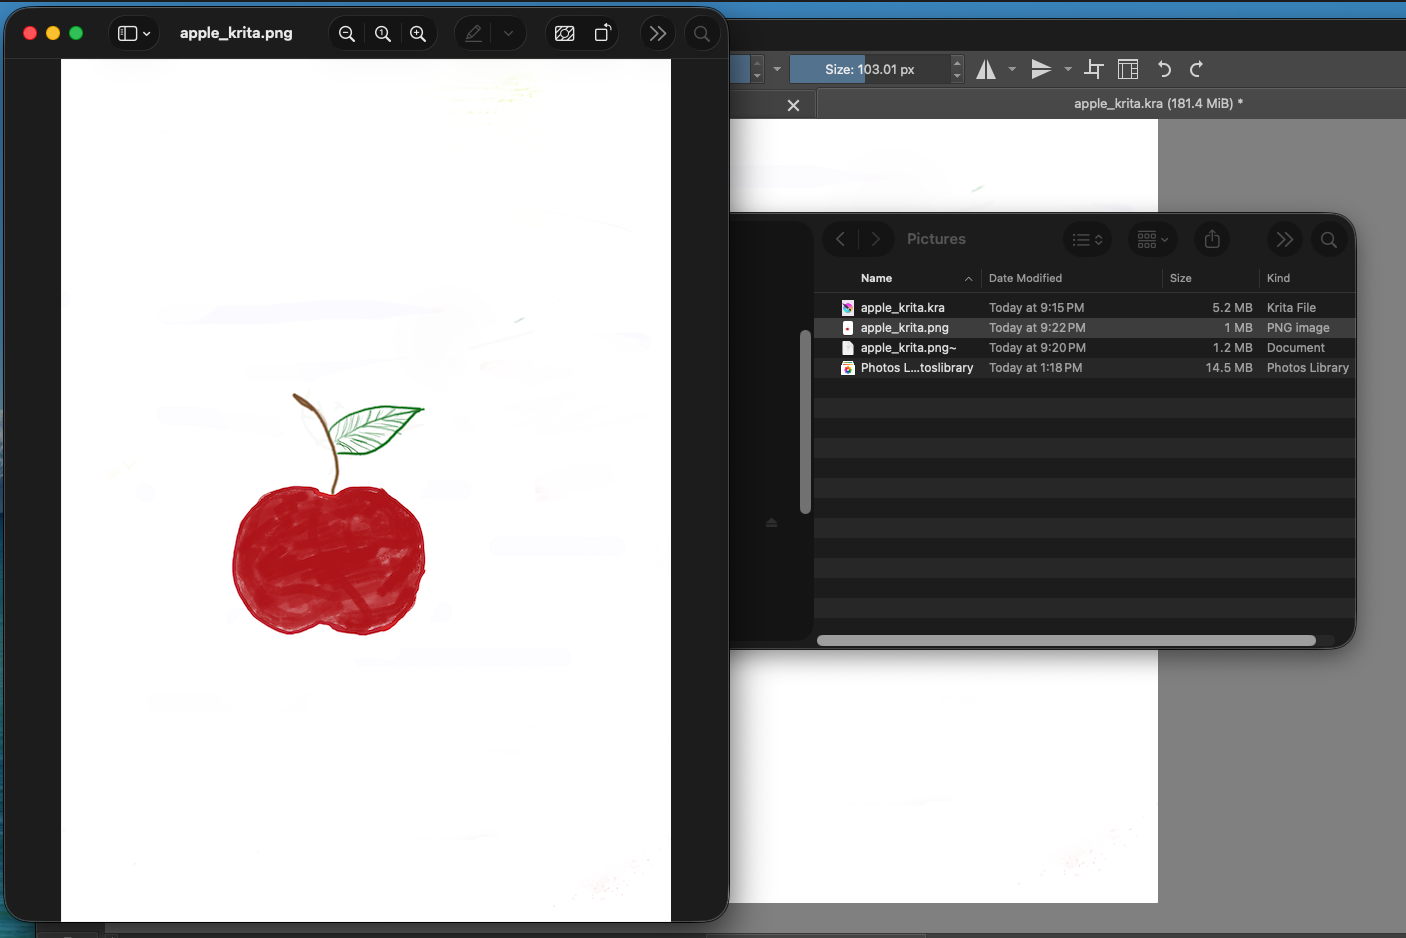Screen dimensions: 1406x938
Task: Click the Share icon in Finder toolbar
Action: tap(1212, 239)
